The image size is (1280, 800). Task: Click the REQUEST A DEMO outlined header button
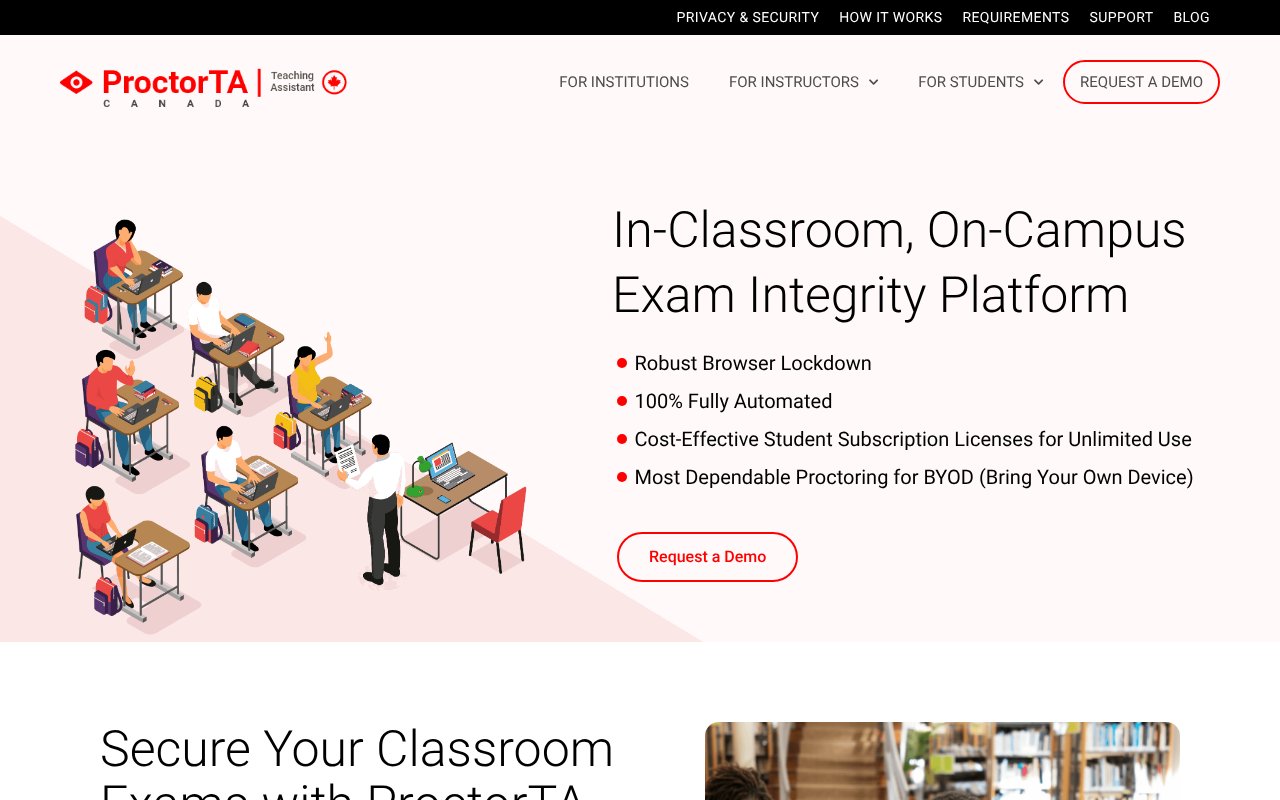click(1141, 82)
